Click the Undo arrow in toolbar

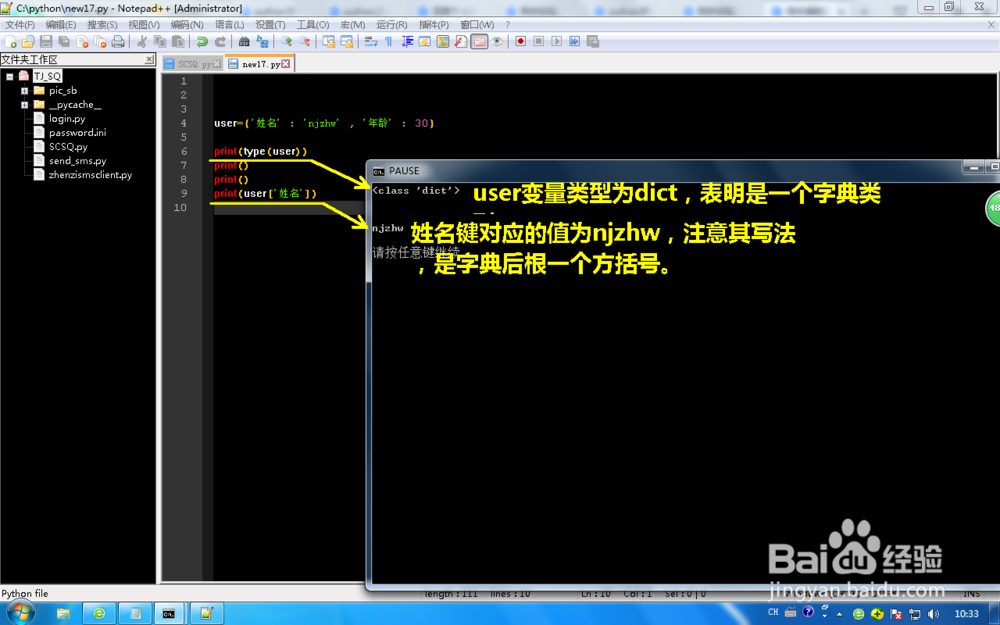point(202,42)
